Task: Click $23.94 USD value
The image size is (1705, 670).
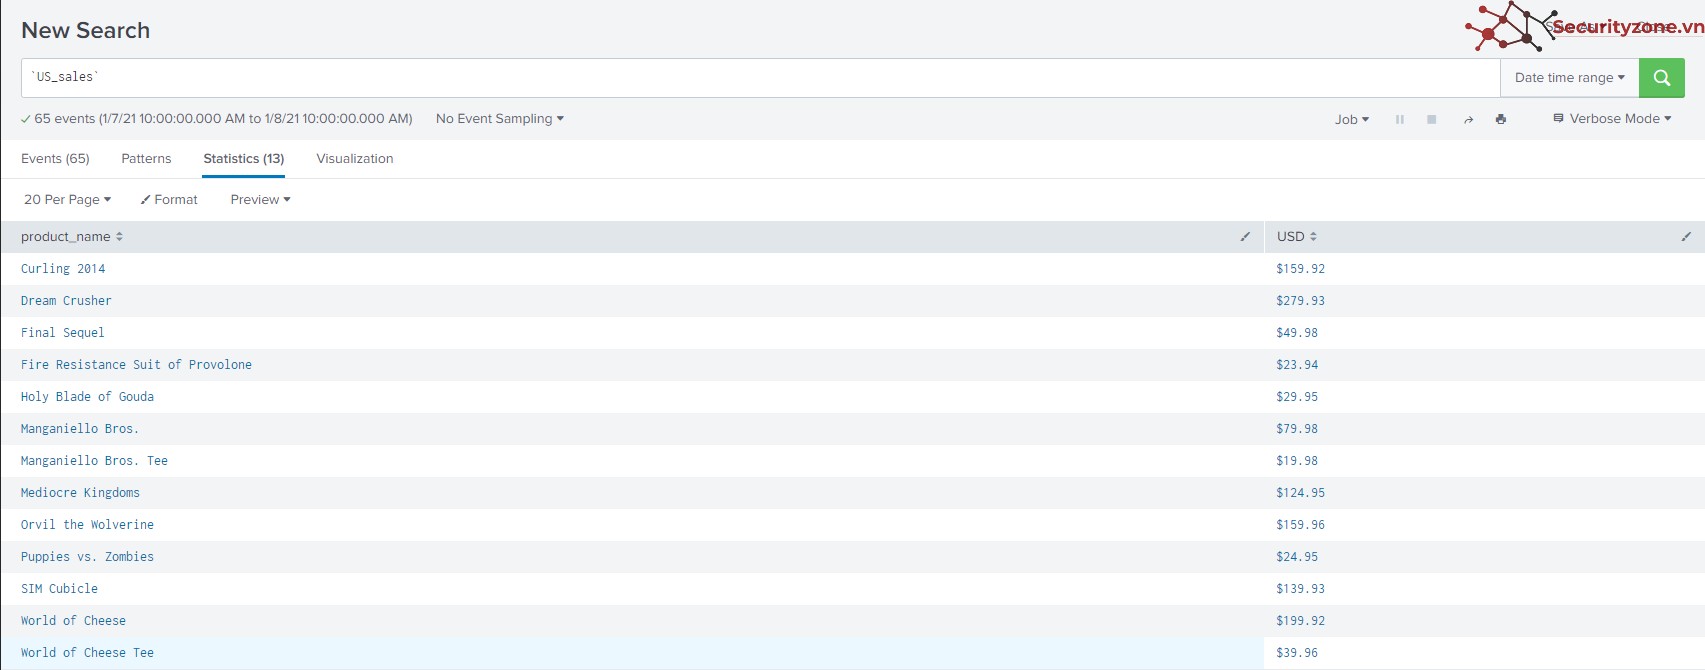Action: click(1297, 365)
